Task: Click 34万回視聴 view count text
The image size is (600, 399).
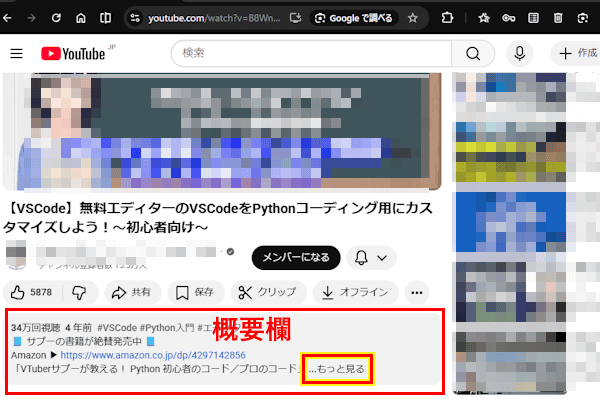Action: tap(36, 328)
